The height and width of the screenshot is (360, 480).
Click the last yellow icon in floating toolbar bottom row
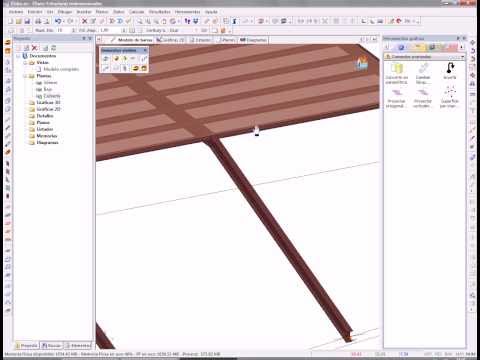[x=144, y=68]
